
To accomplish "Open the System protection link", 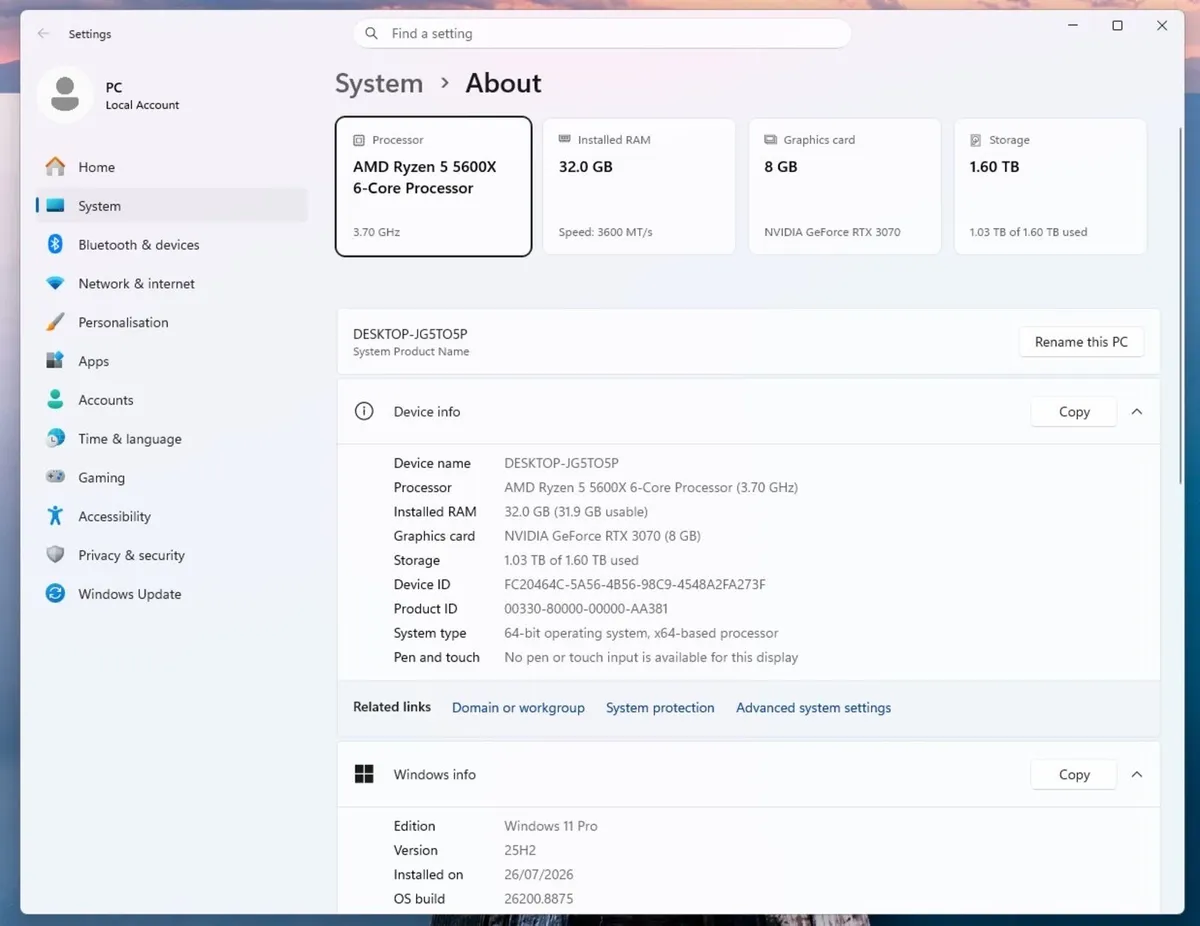I will (x=660, y=708).
